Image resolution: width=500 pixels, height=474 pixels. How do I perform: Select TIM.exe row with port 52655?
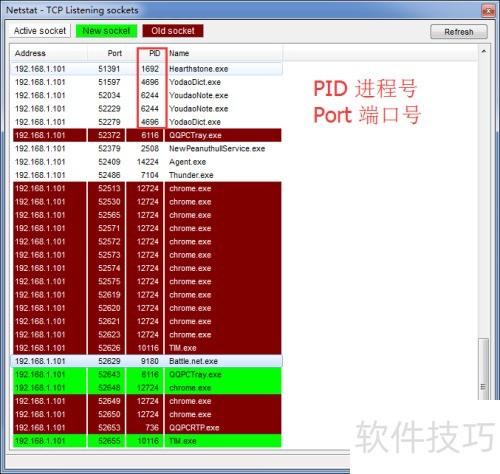pyautogui.click(x=147, y=441)
